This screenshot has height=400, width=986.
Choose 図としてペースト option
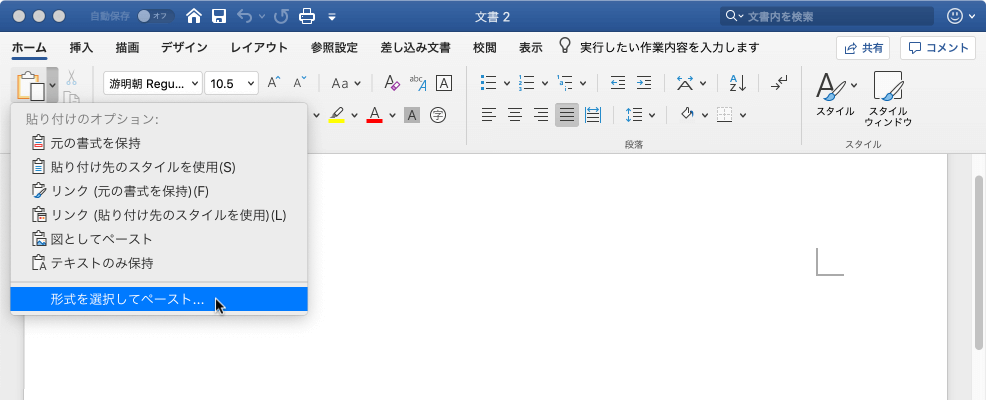click(x=159, y=239)
